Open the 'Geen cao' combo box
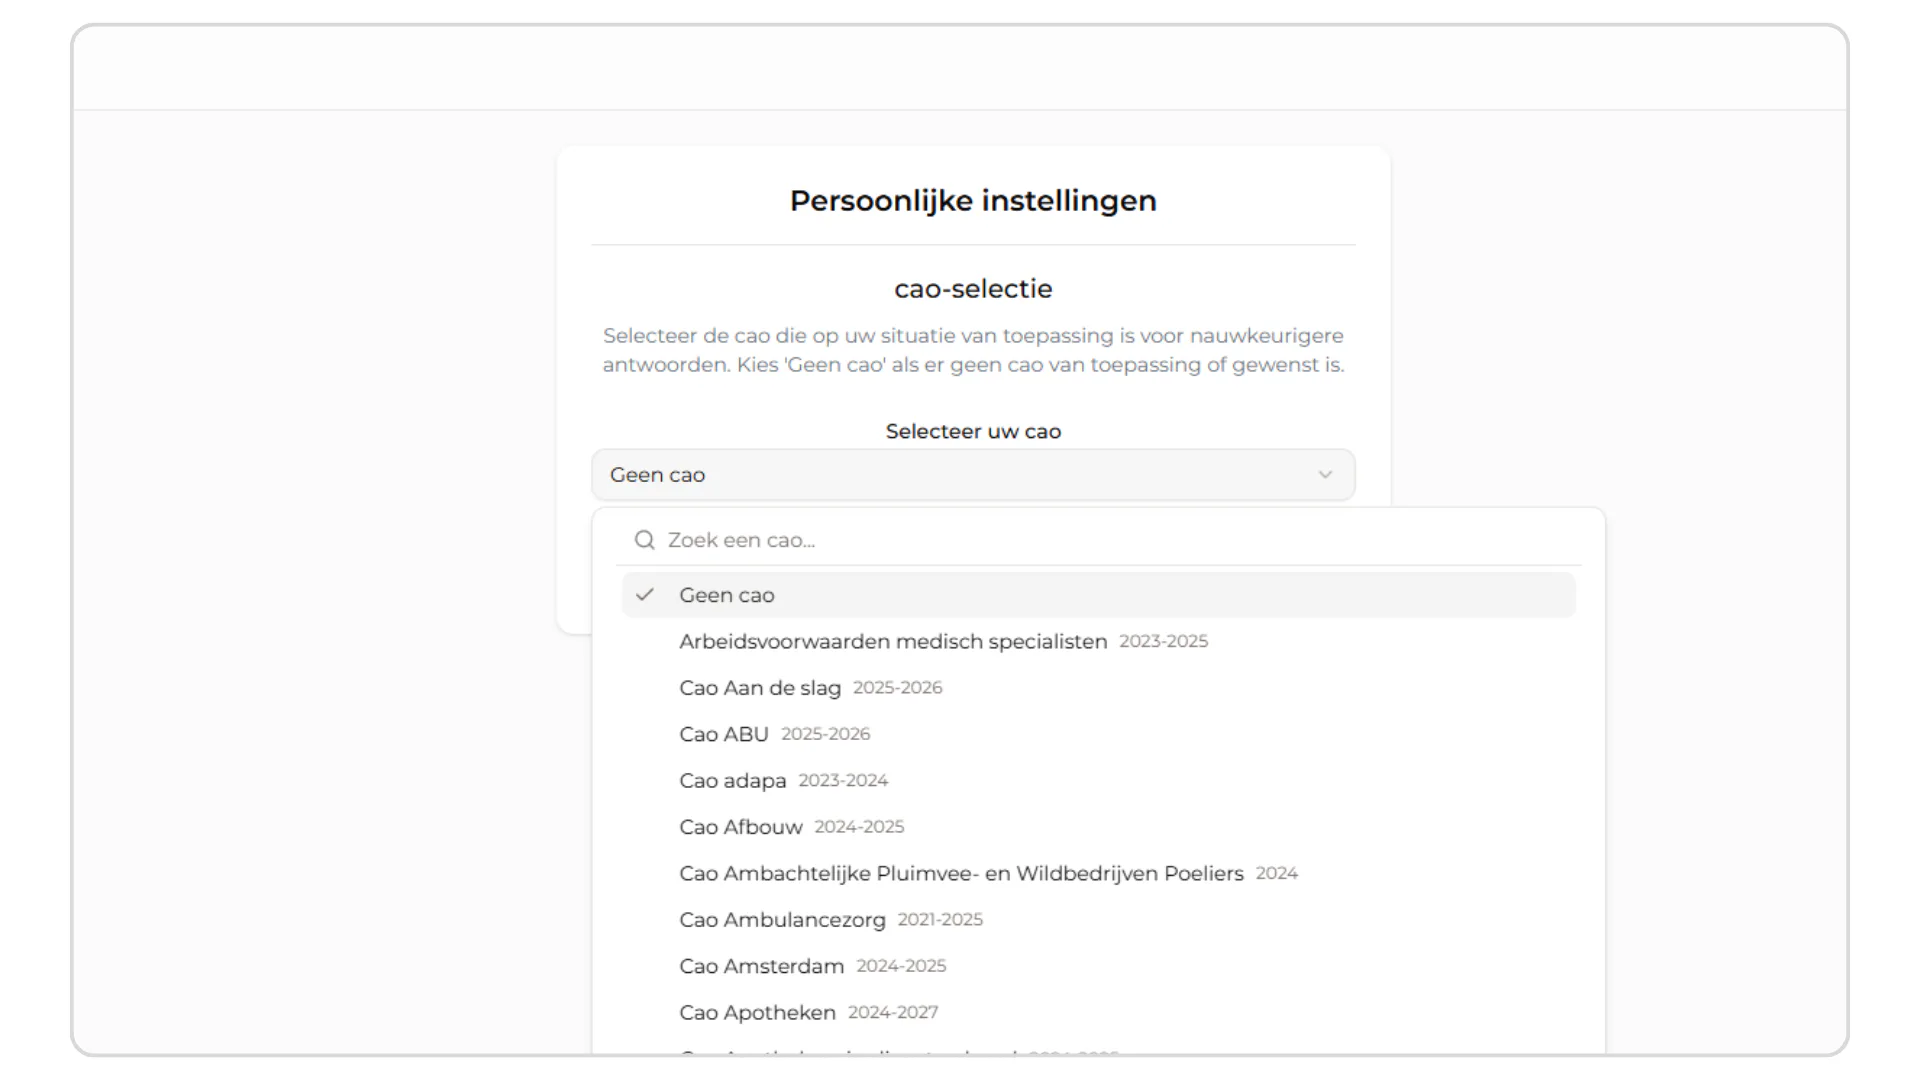 972,475
